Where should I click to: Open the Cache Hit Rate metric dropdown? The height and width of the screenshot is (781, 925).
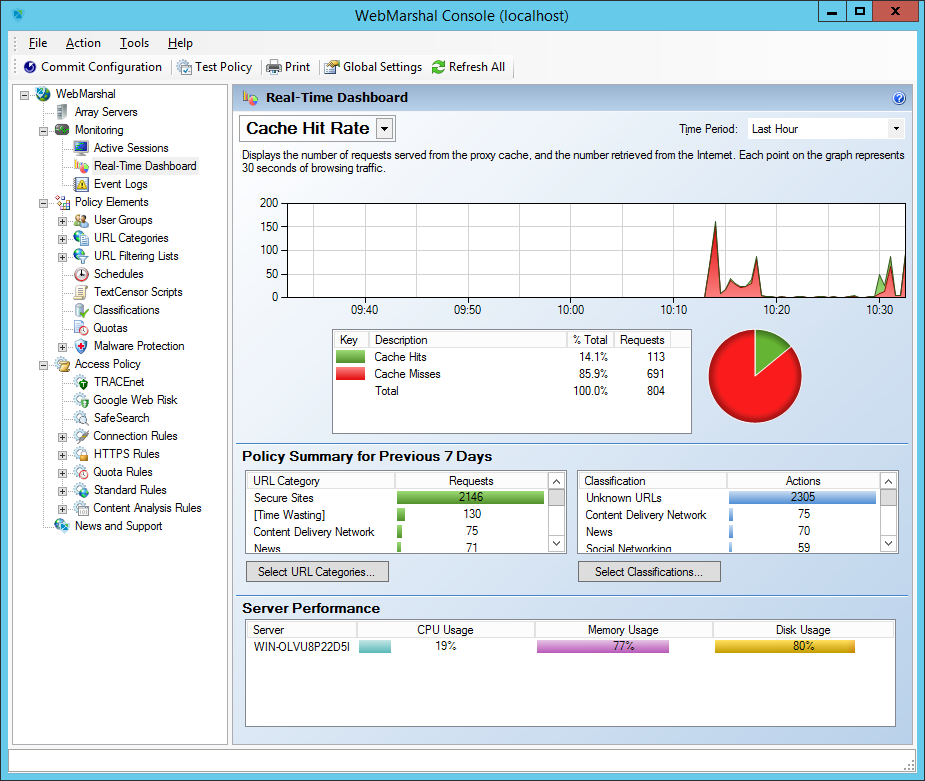click(x=385, y=128)
